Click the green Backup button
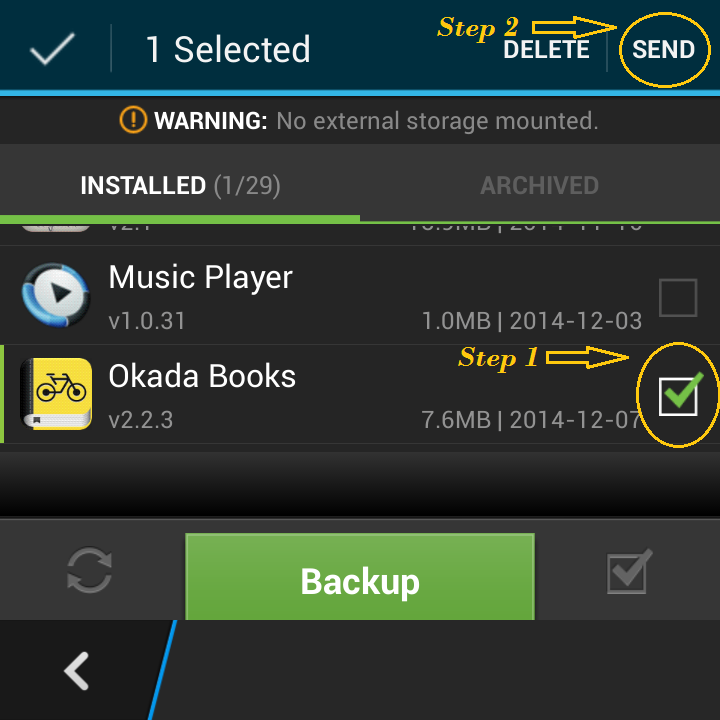 pyautogui.click(x=360, y=577)
